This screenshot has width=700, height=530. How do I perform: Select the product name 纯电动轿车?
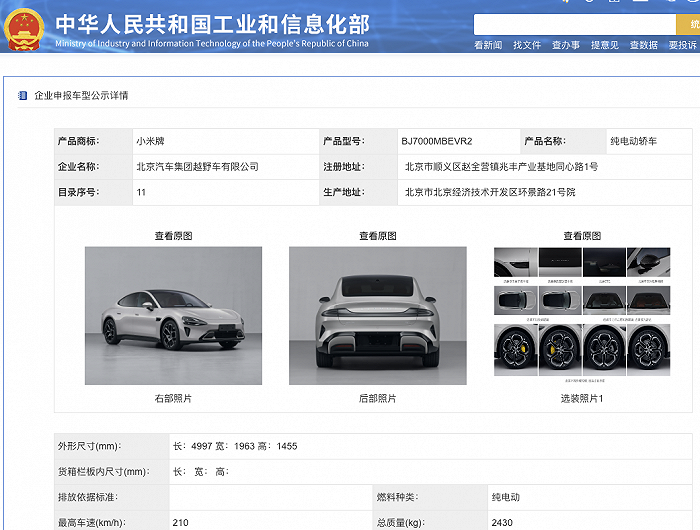tap(633, 141)
